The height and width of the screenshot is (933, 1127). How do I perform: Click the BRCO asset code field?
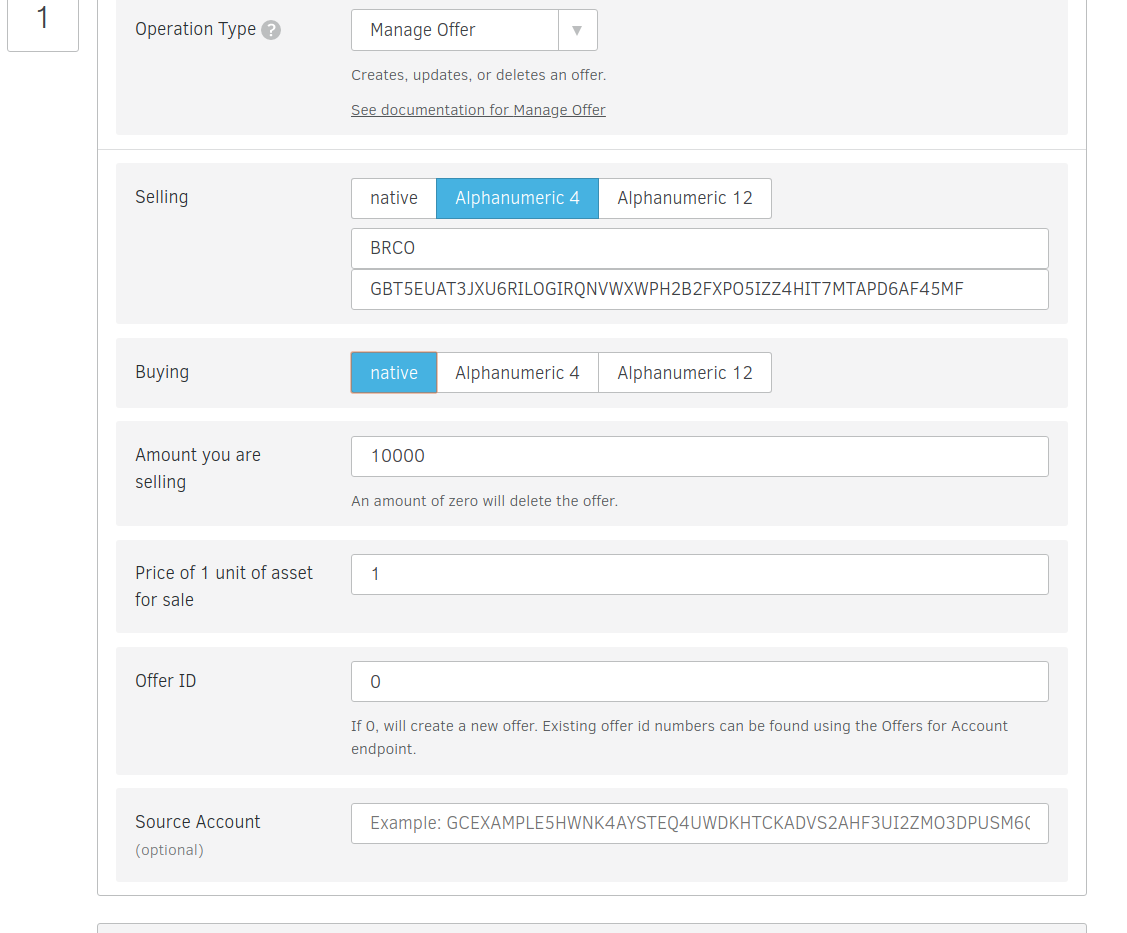pos(699,249)
